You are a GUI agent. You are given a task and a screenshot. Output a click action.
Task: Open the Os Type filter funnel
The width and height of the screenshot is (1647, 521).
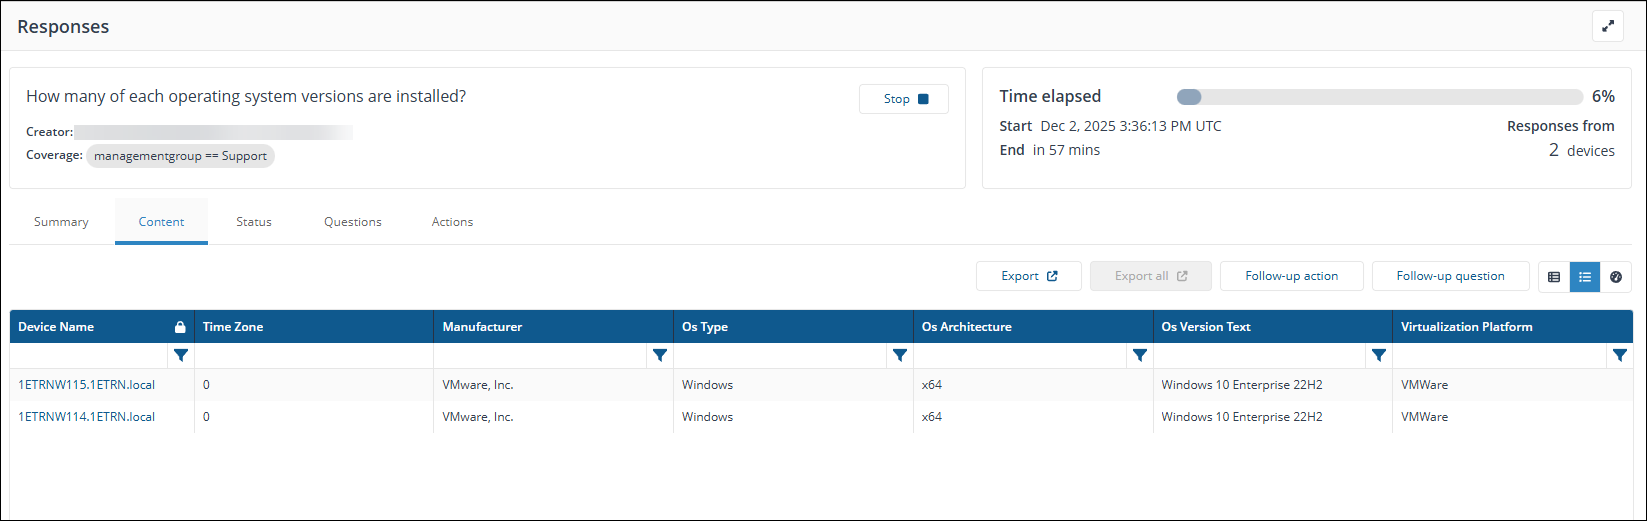coord(899,355)
